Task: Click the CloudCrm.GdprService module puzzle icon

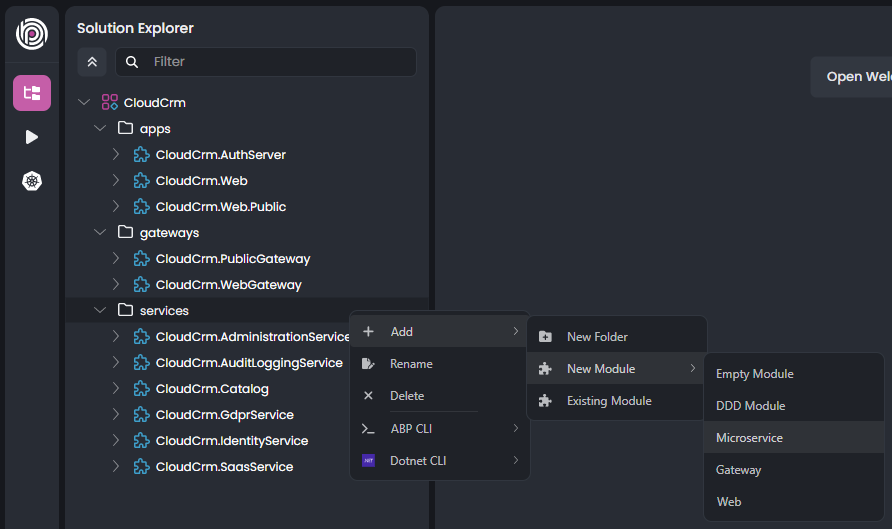Action: click(x=141, y=415)
